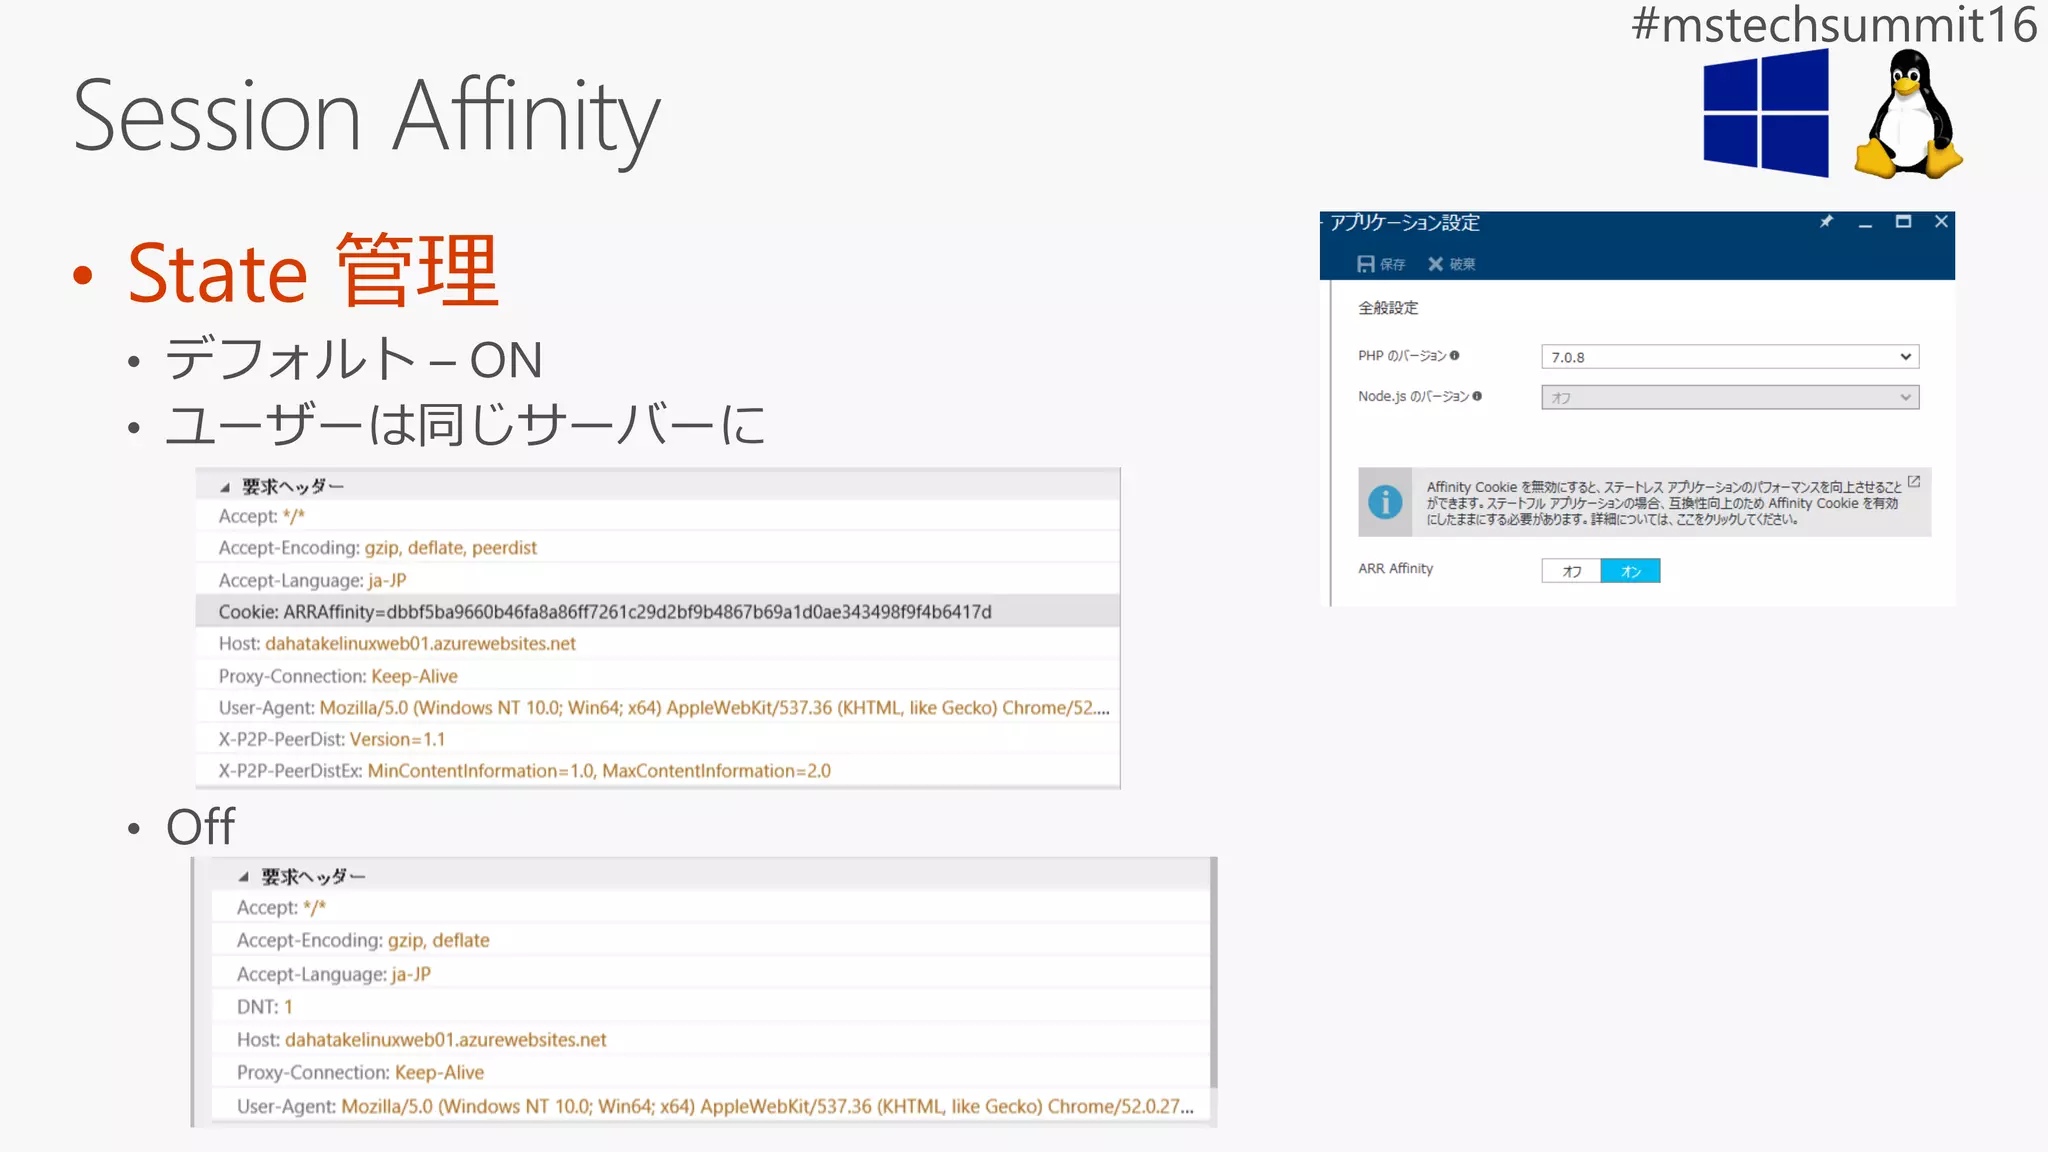Image resolution: width=2048 pixels, height=1152 pixels.
Task: Click the 全般設定 section heading
Action: click(1388, 308)
